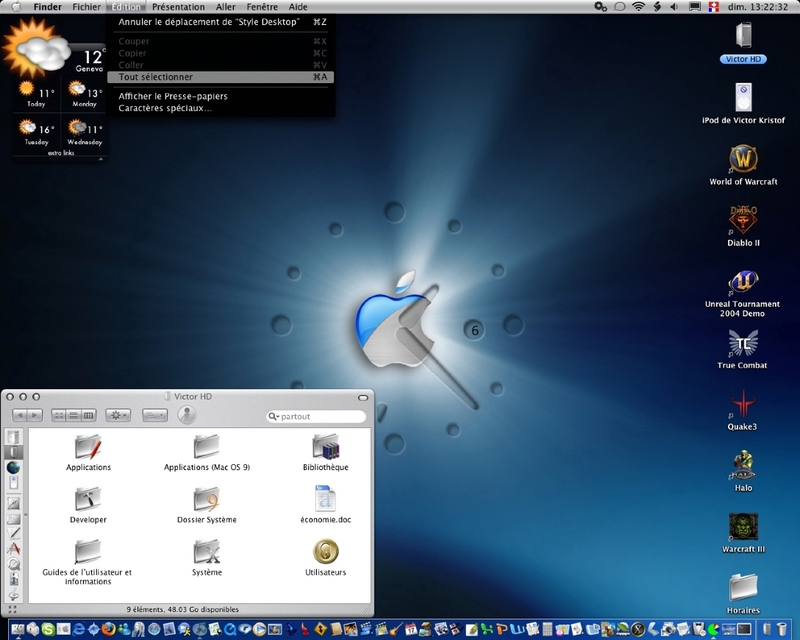The width and height of the screenshot is (800, 640).
Task: Expand the weather widget bottom arrow
Action: pos(101,159)
